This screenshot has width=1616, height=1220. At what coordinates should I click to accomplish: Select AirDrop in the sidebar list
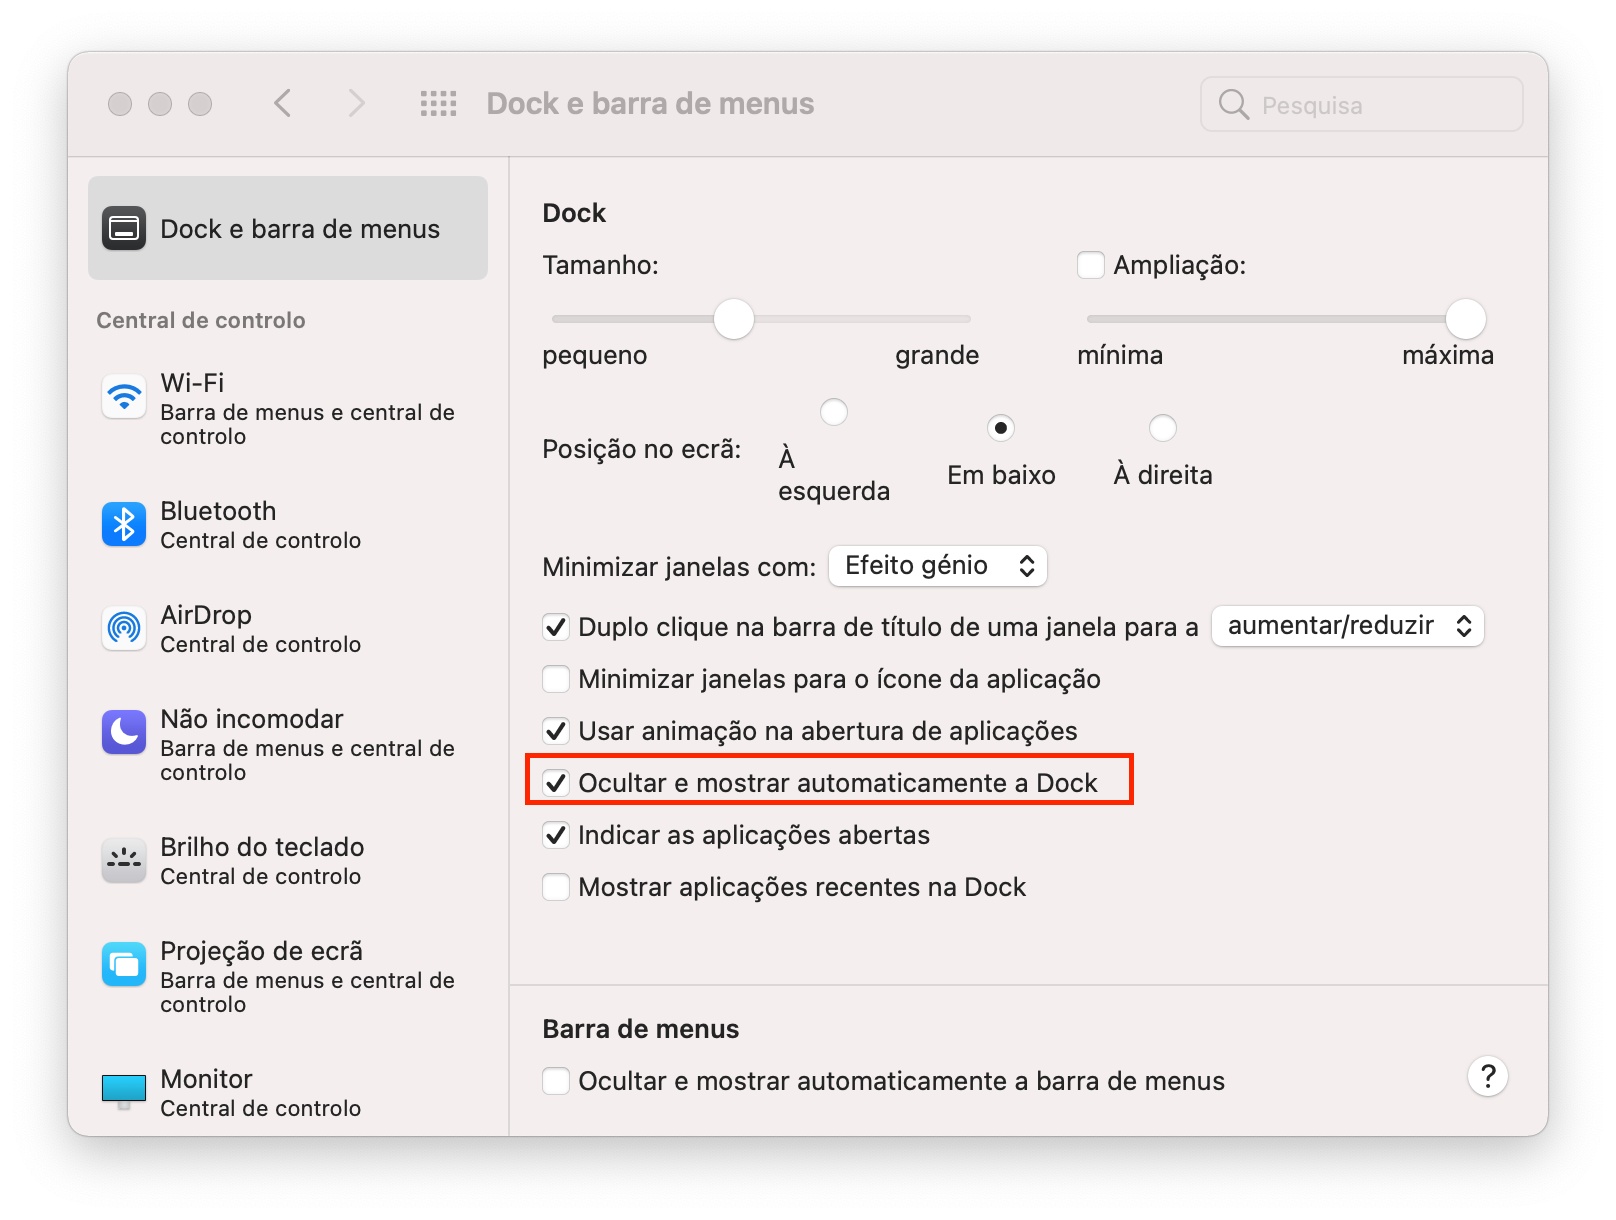tap(288, 629)
